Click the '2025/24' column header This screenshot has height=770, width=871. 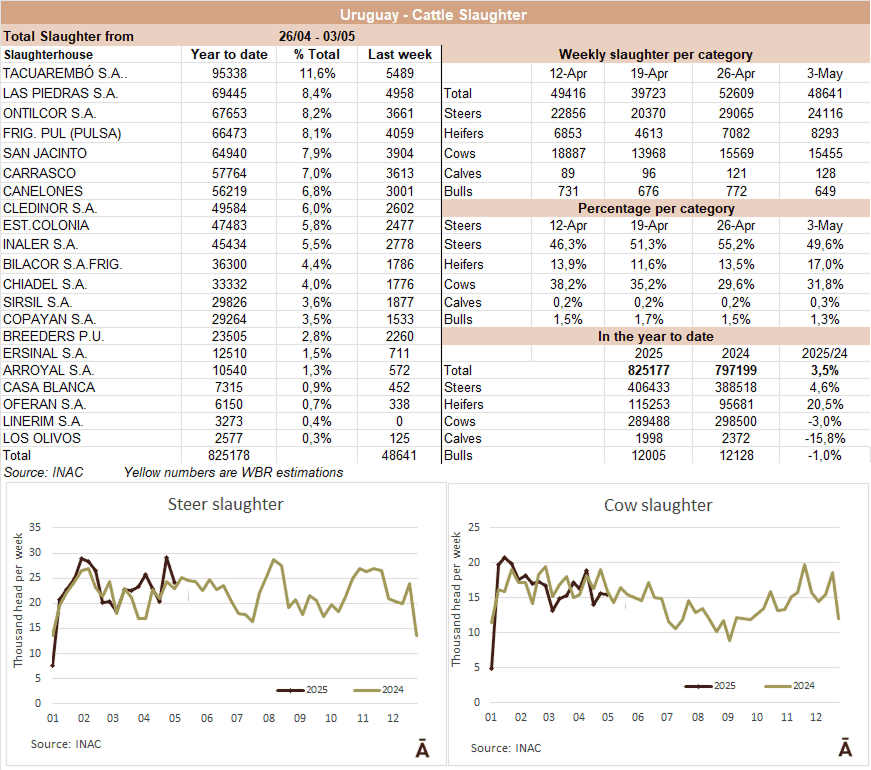[x=824, y=353]
